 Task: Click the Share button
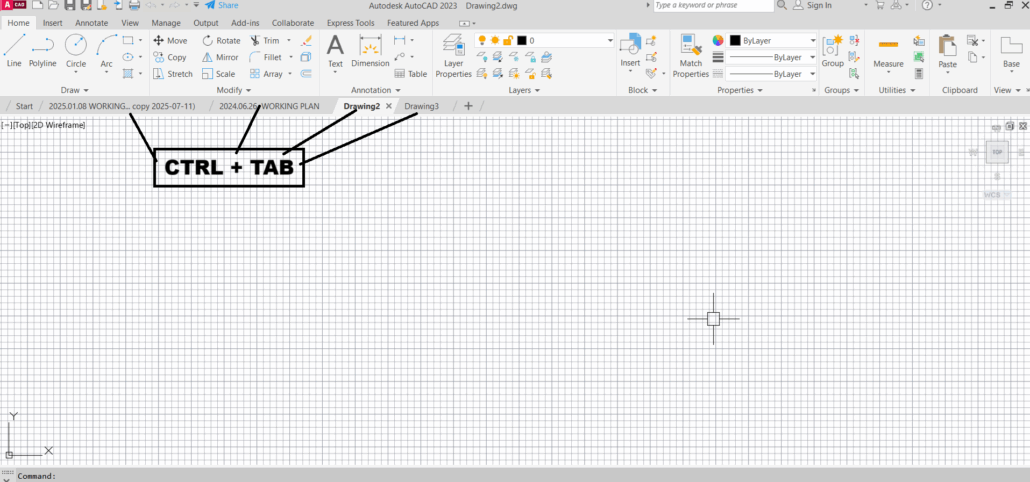click(222, 6)
